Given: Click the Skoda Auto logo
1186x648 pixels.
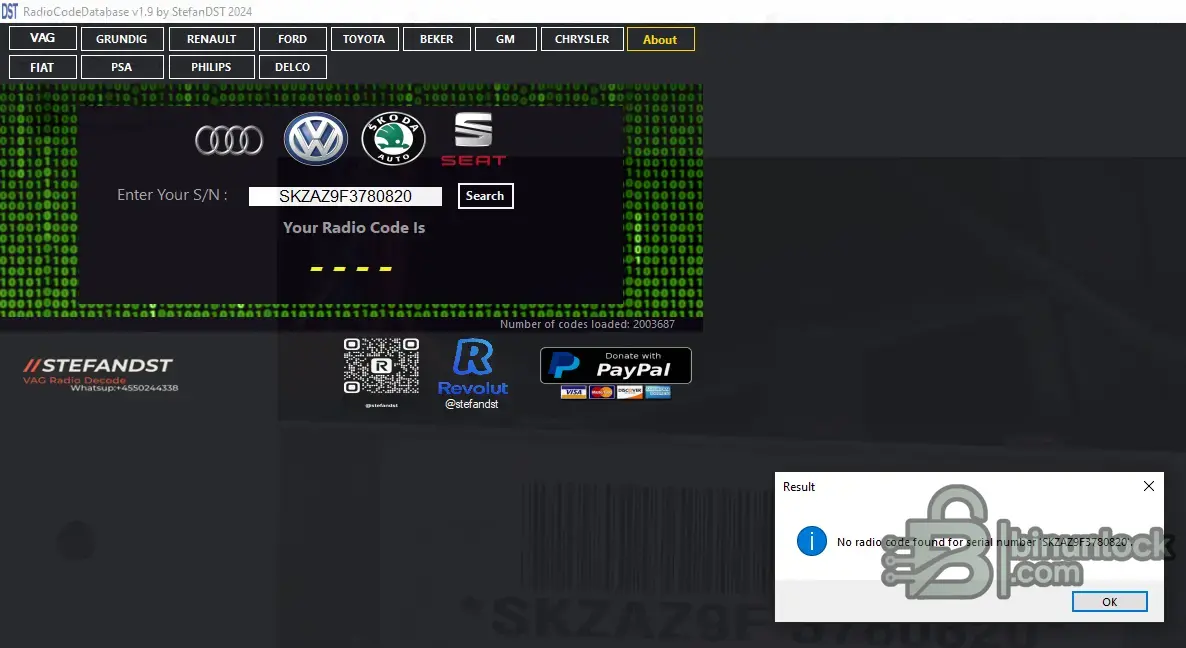Looking at the screenshot, I should (x=393, y=139).
